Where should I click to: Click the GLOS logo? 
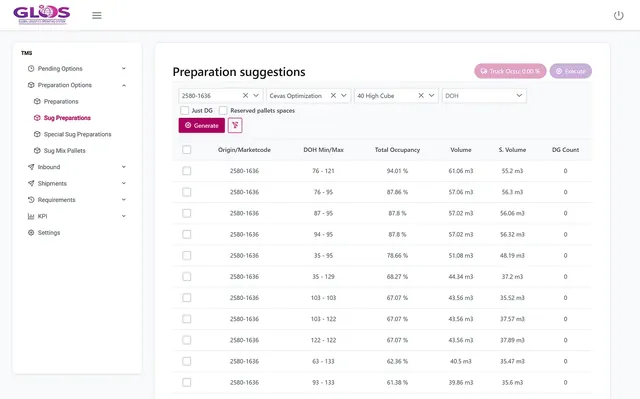click(42, 15)
